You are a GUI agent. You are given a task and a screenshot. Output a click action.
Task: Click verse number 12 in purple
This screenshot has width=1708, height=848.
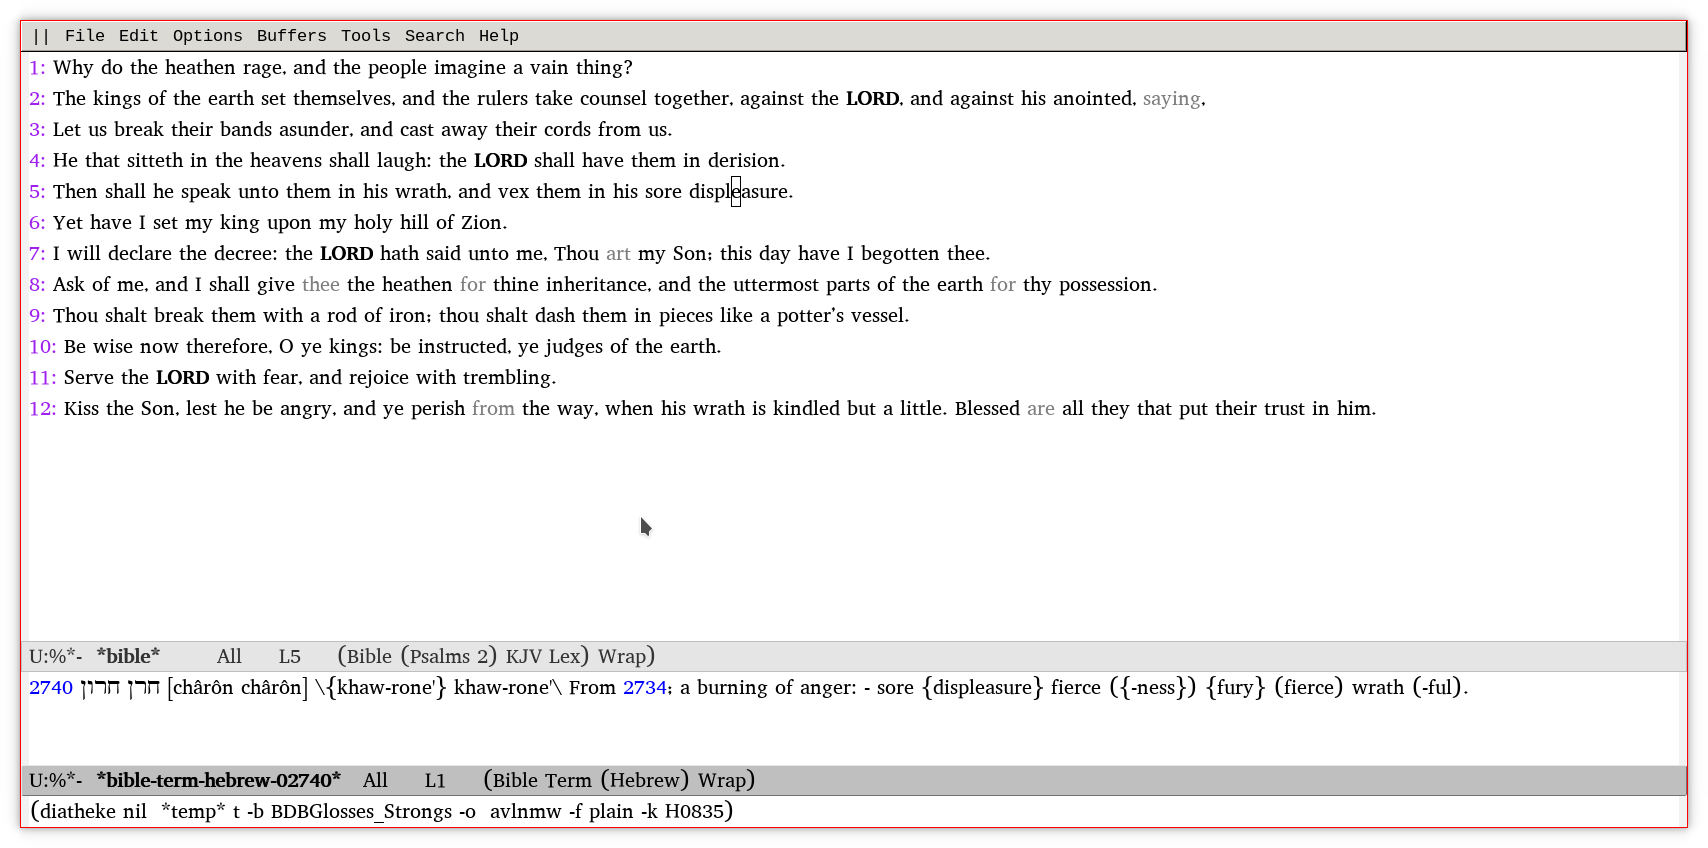[41, 409]
